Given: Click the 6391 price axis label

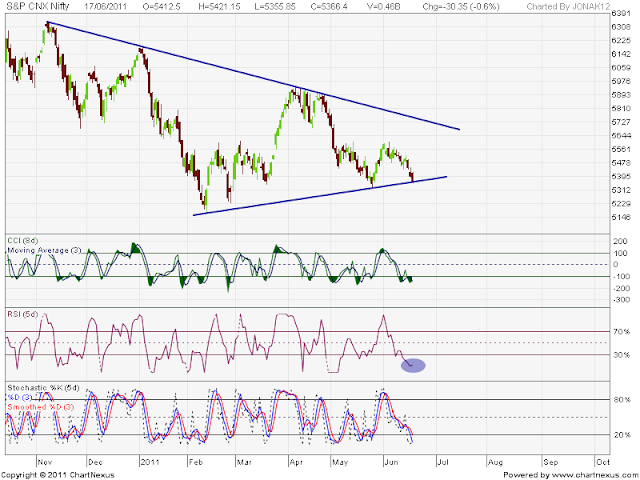Looking at the screenshot, I should [x=621, y=13].
